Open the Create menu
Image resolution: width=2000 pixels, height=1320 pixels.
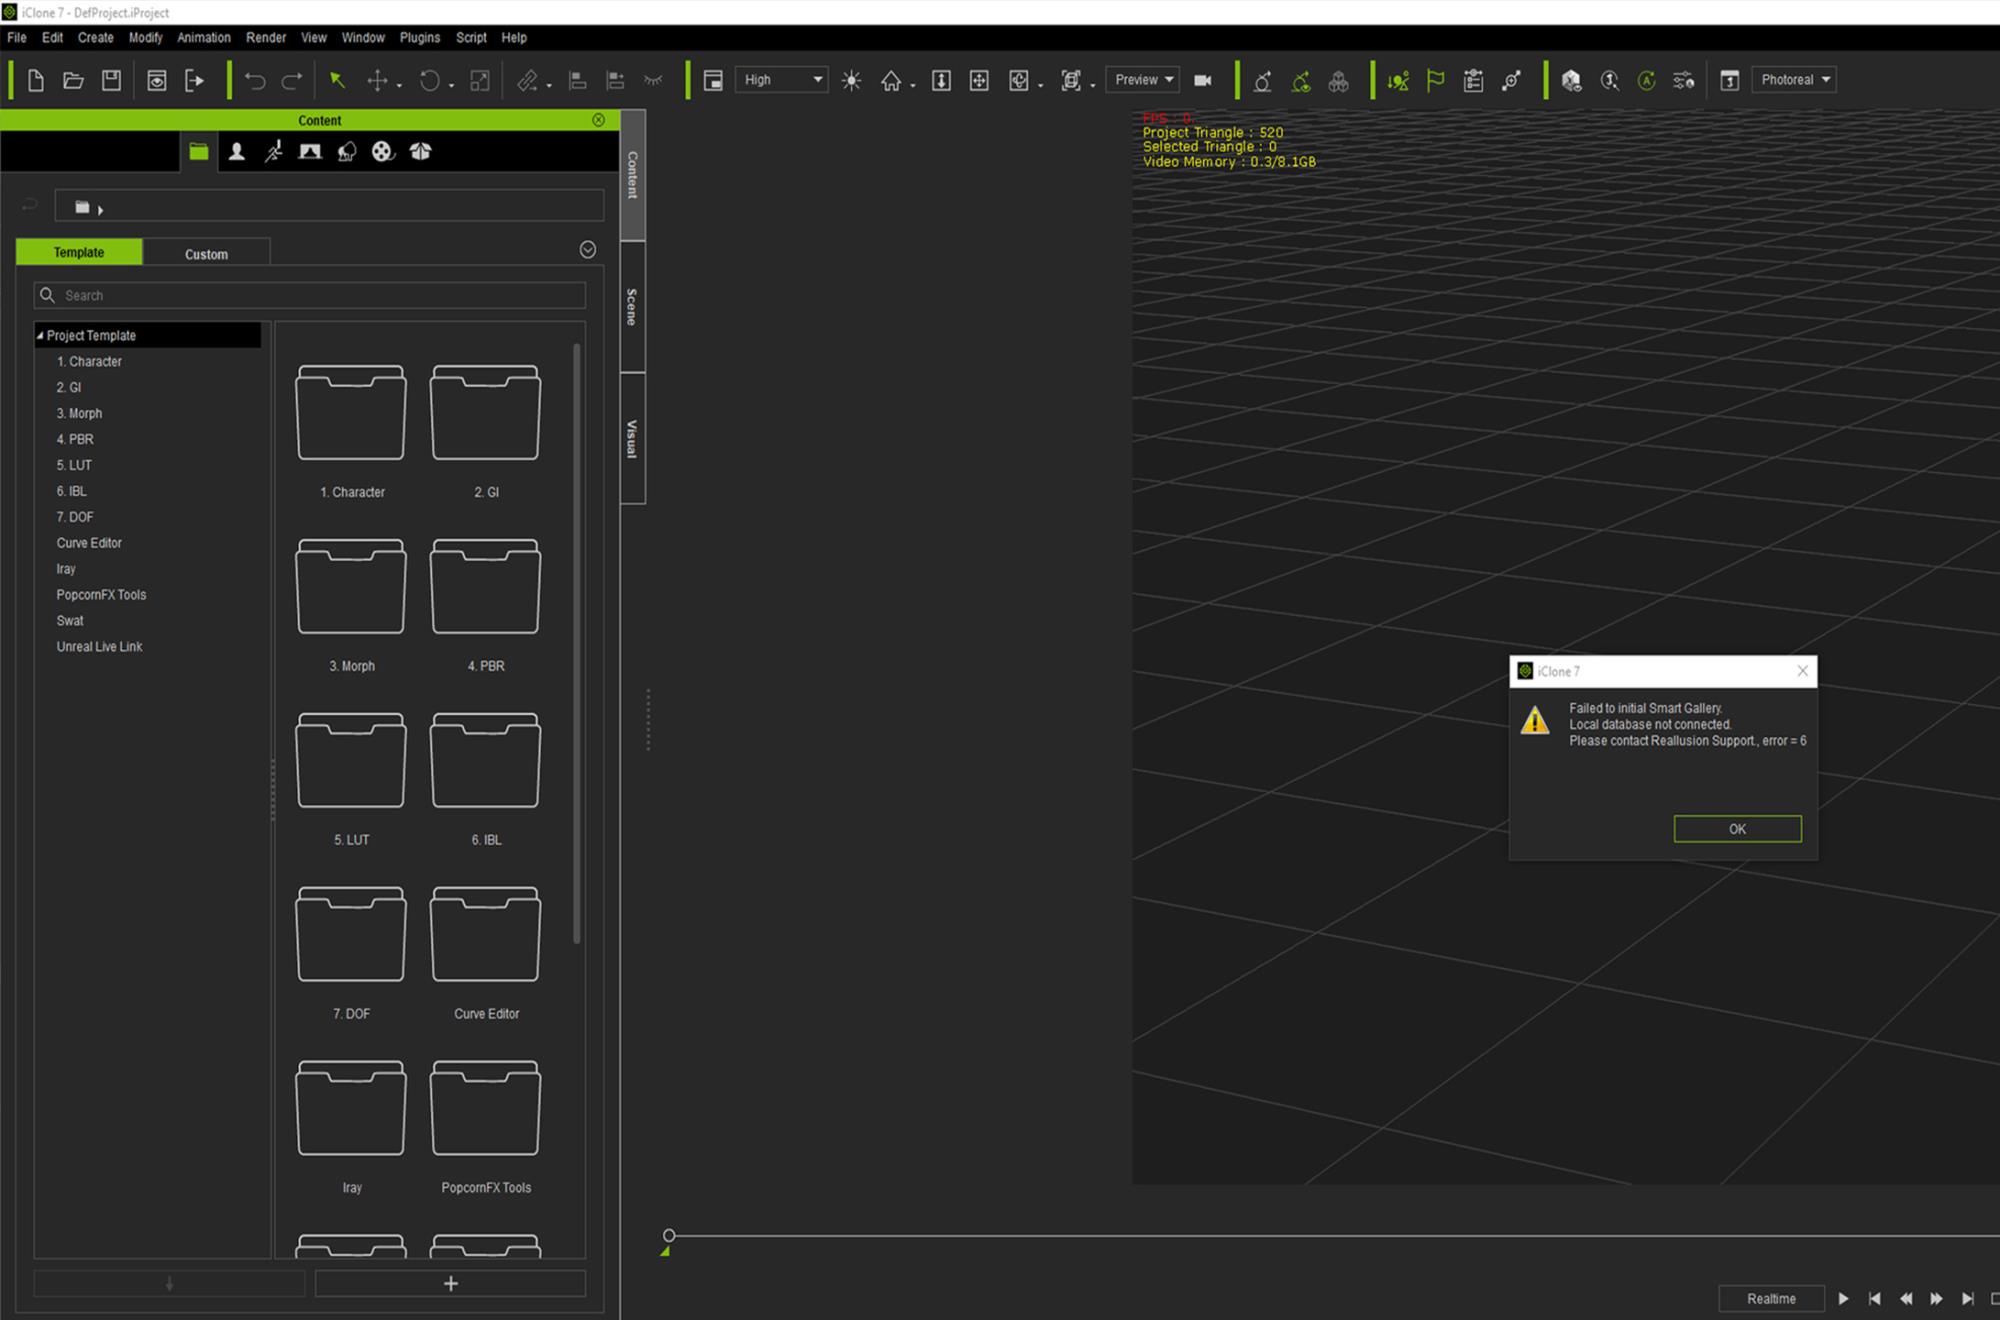tap(96, 38)
